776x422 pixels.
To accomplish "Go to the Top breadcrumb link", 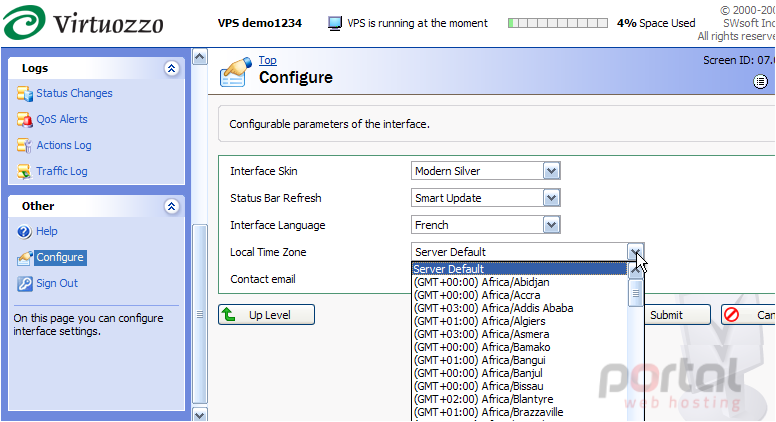I will coord(268,60).
